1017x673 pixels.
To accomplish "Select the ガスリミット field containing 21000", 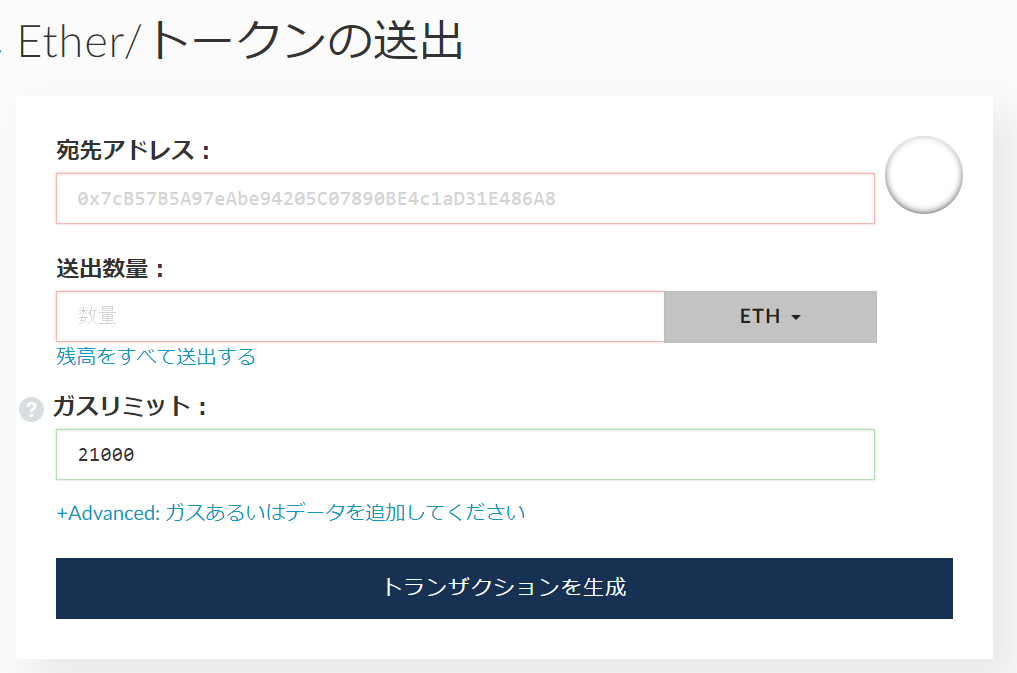I will (x=465, y=455).
